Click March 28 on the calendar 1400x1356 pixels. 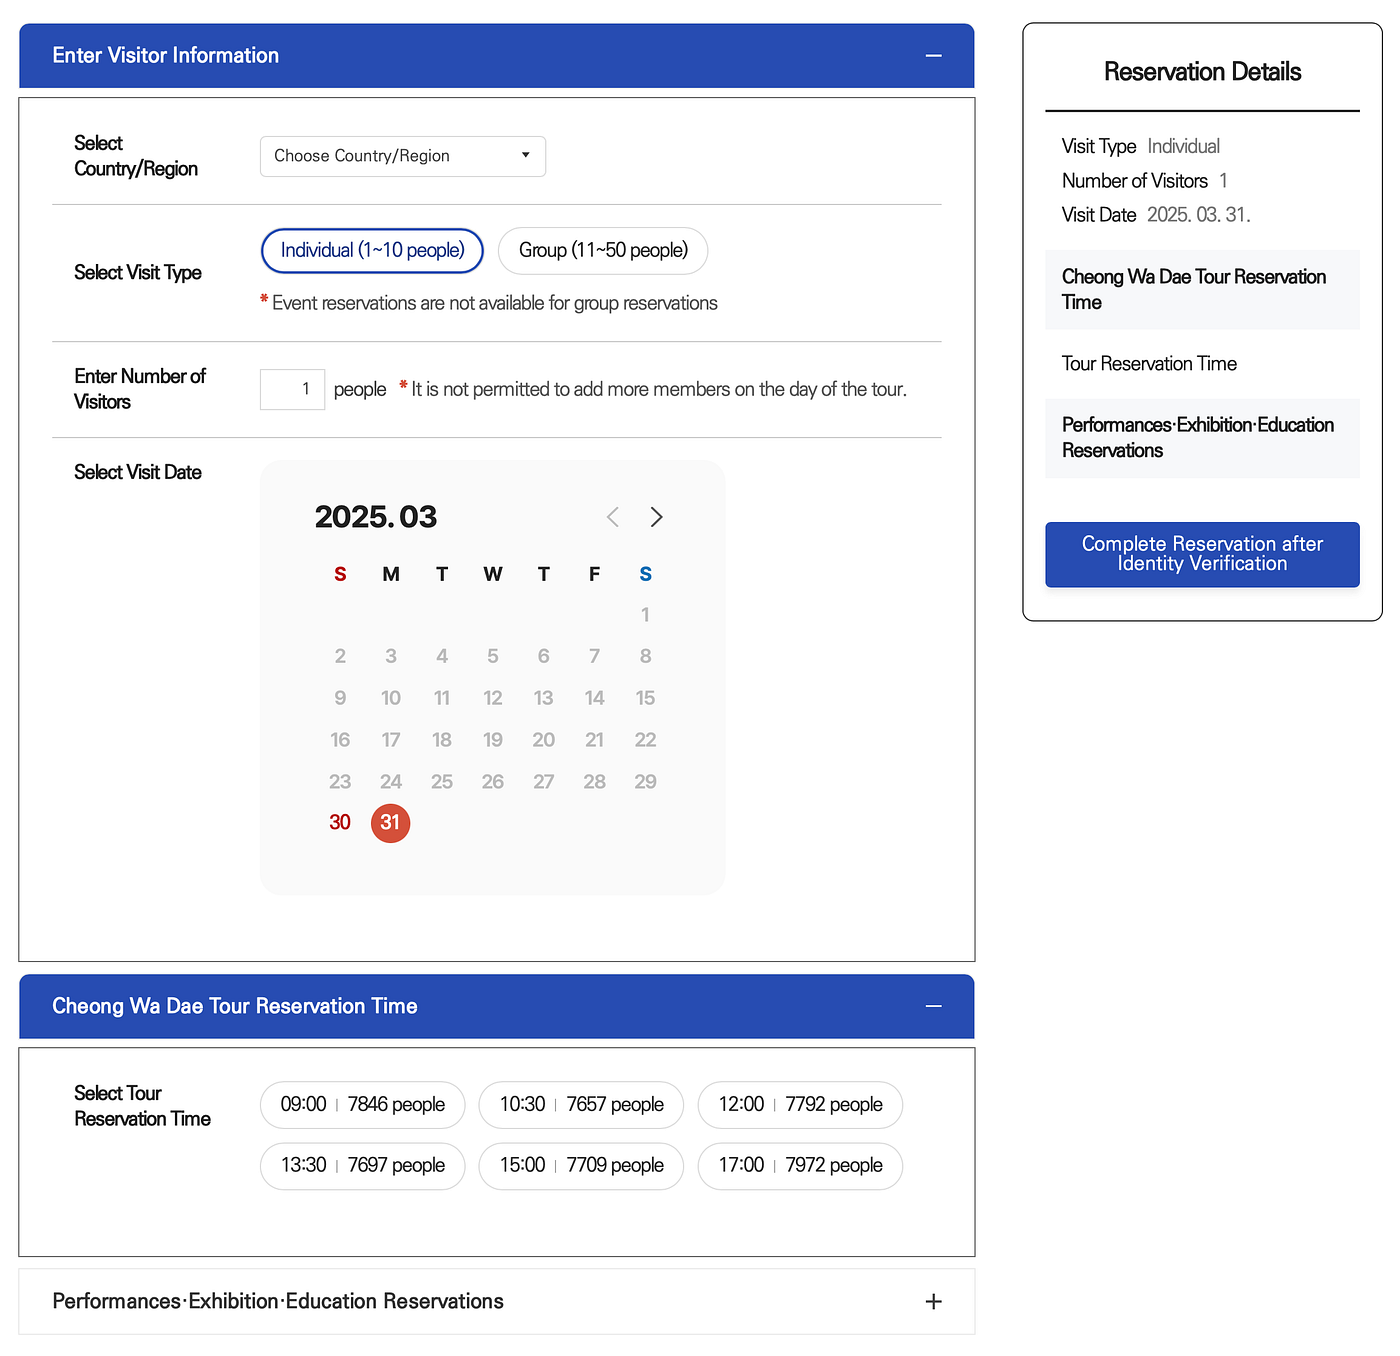click(x=594, y=782)
